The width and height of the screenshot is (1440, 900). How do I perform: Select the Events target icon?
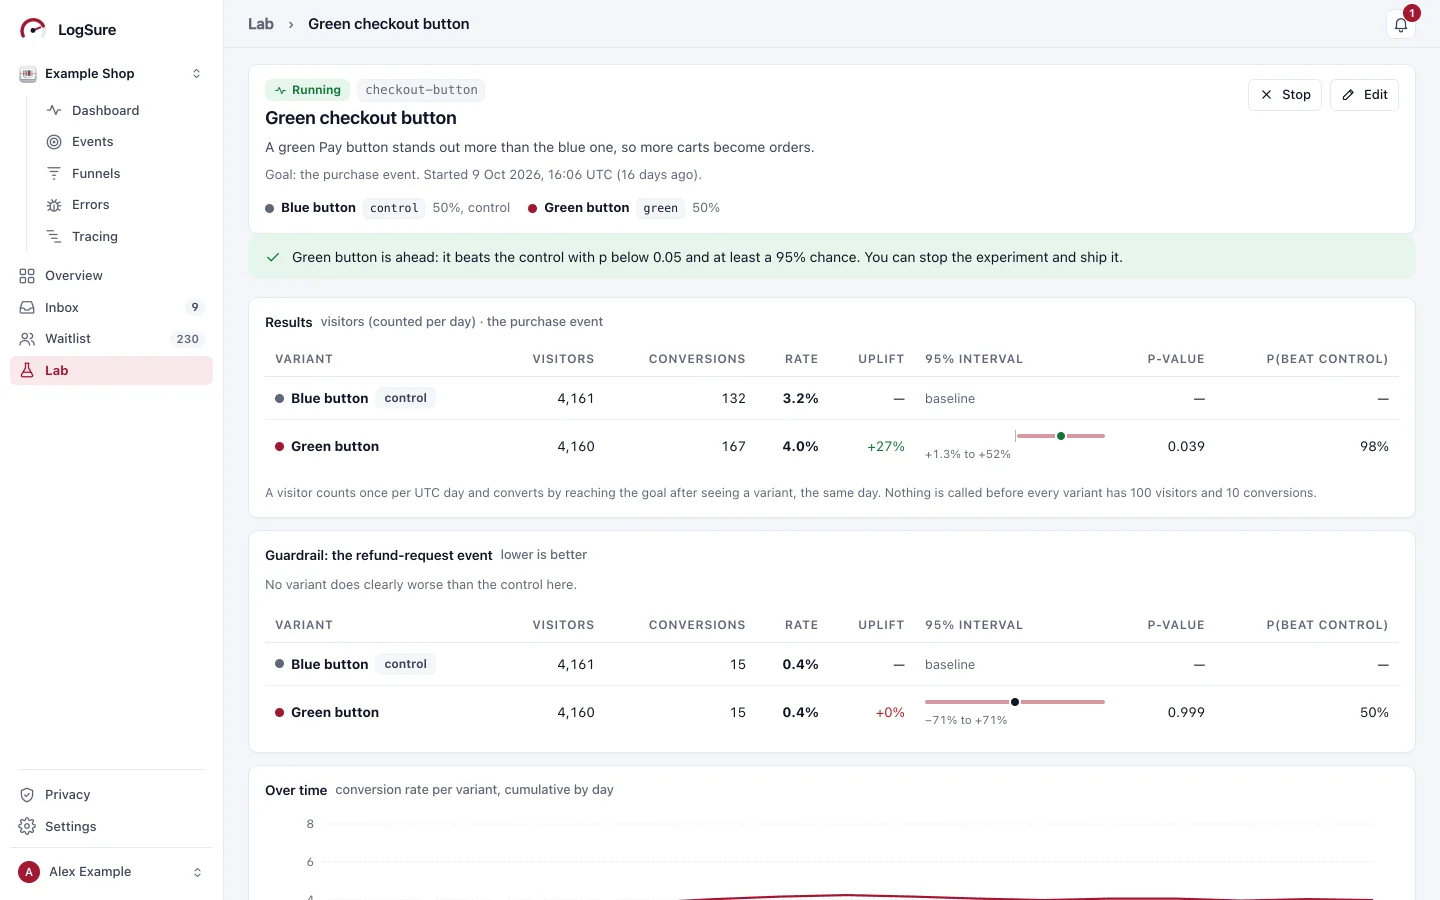pos(54,142)
